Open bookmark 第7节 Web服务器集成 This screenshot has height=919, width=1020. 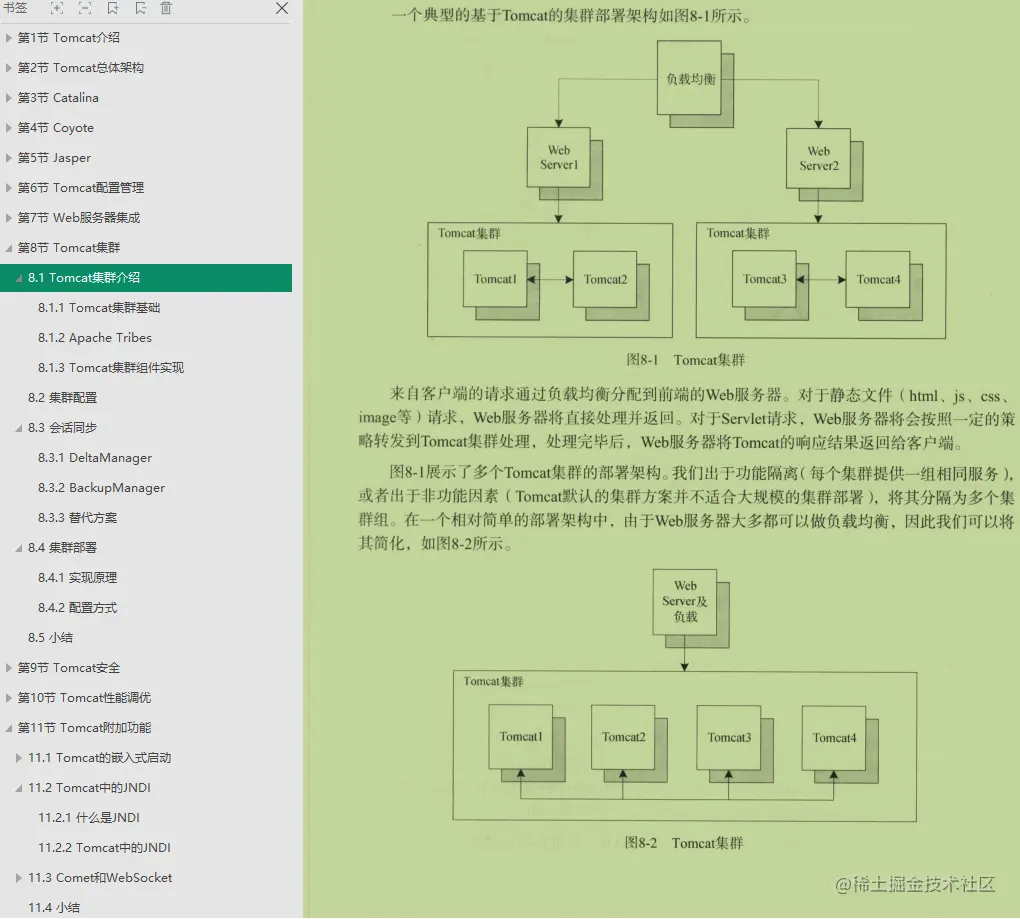pyautogui.click(x=79, y=217)
